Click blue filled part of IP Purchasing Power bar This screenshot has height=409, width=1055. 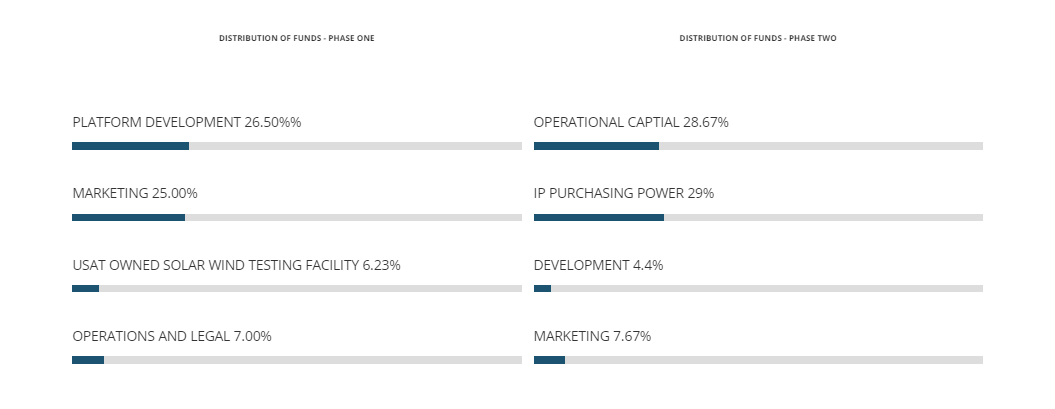click(598, 217)
